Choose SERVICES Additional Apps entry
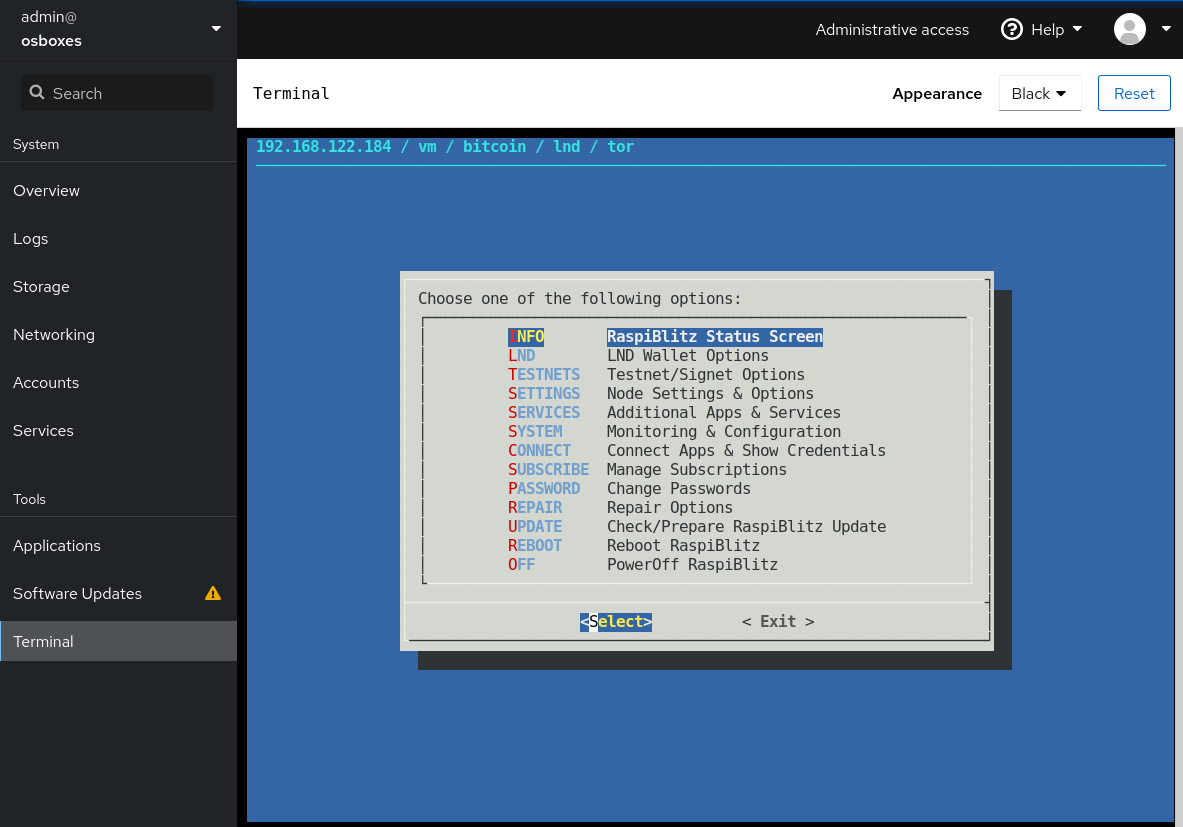The height and width of the screenshot is (827, 1183). pyautogui.click(x=674, y=412)
